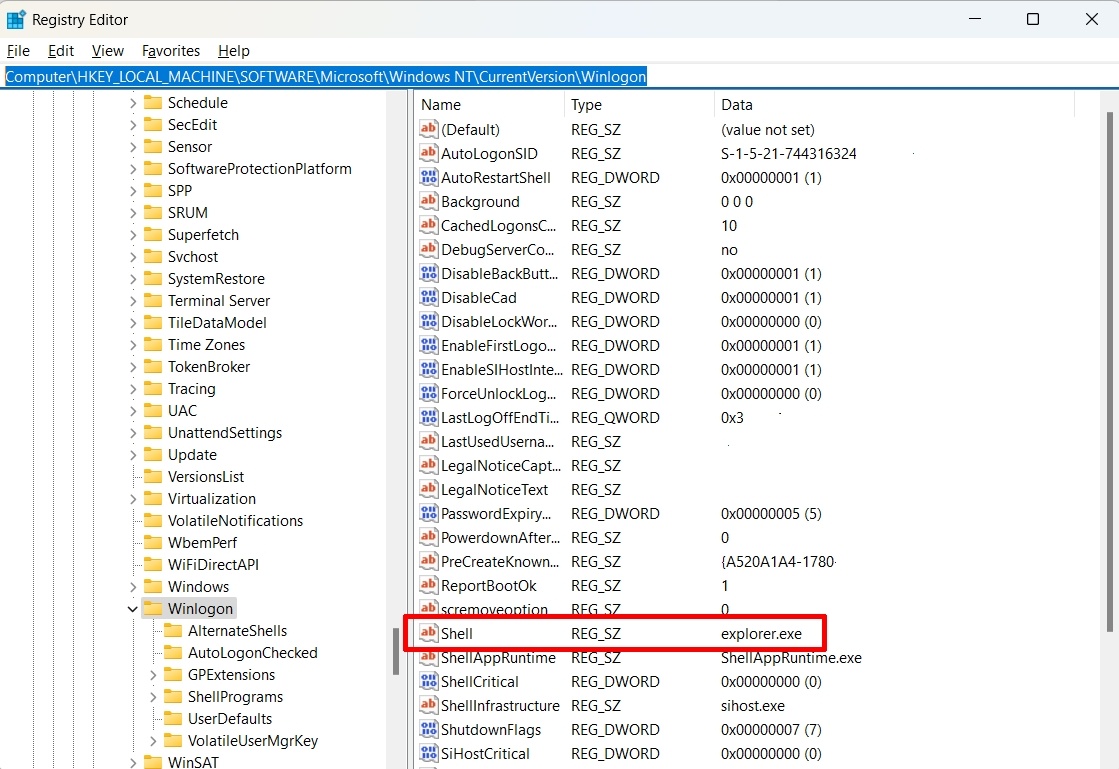The height and width of the screenshot is (769, 1119).
Task: Select the WiFiDirectAPI key
Action: point(213,564)
